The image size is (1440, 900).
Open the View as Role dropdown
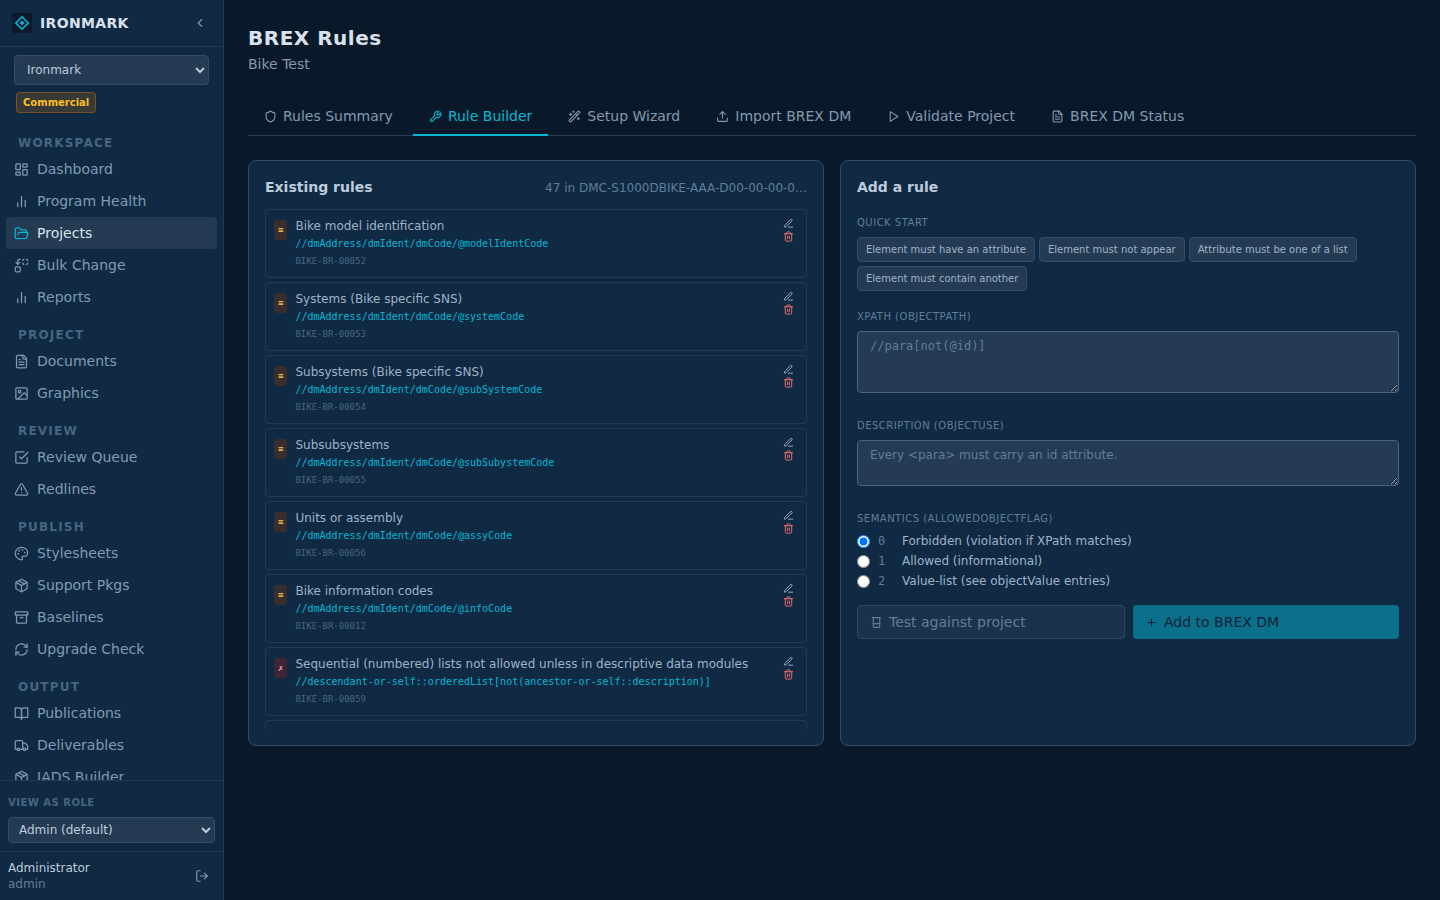pyautogui.click(x=111, y=830)
